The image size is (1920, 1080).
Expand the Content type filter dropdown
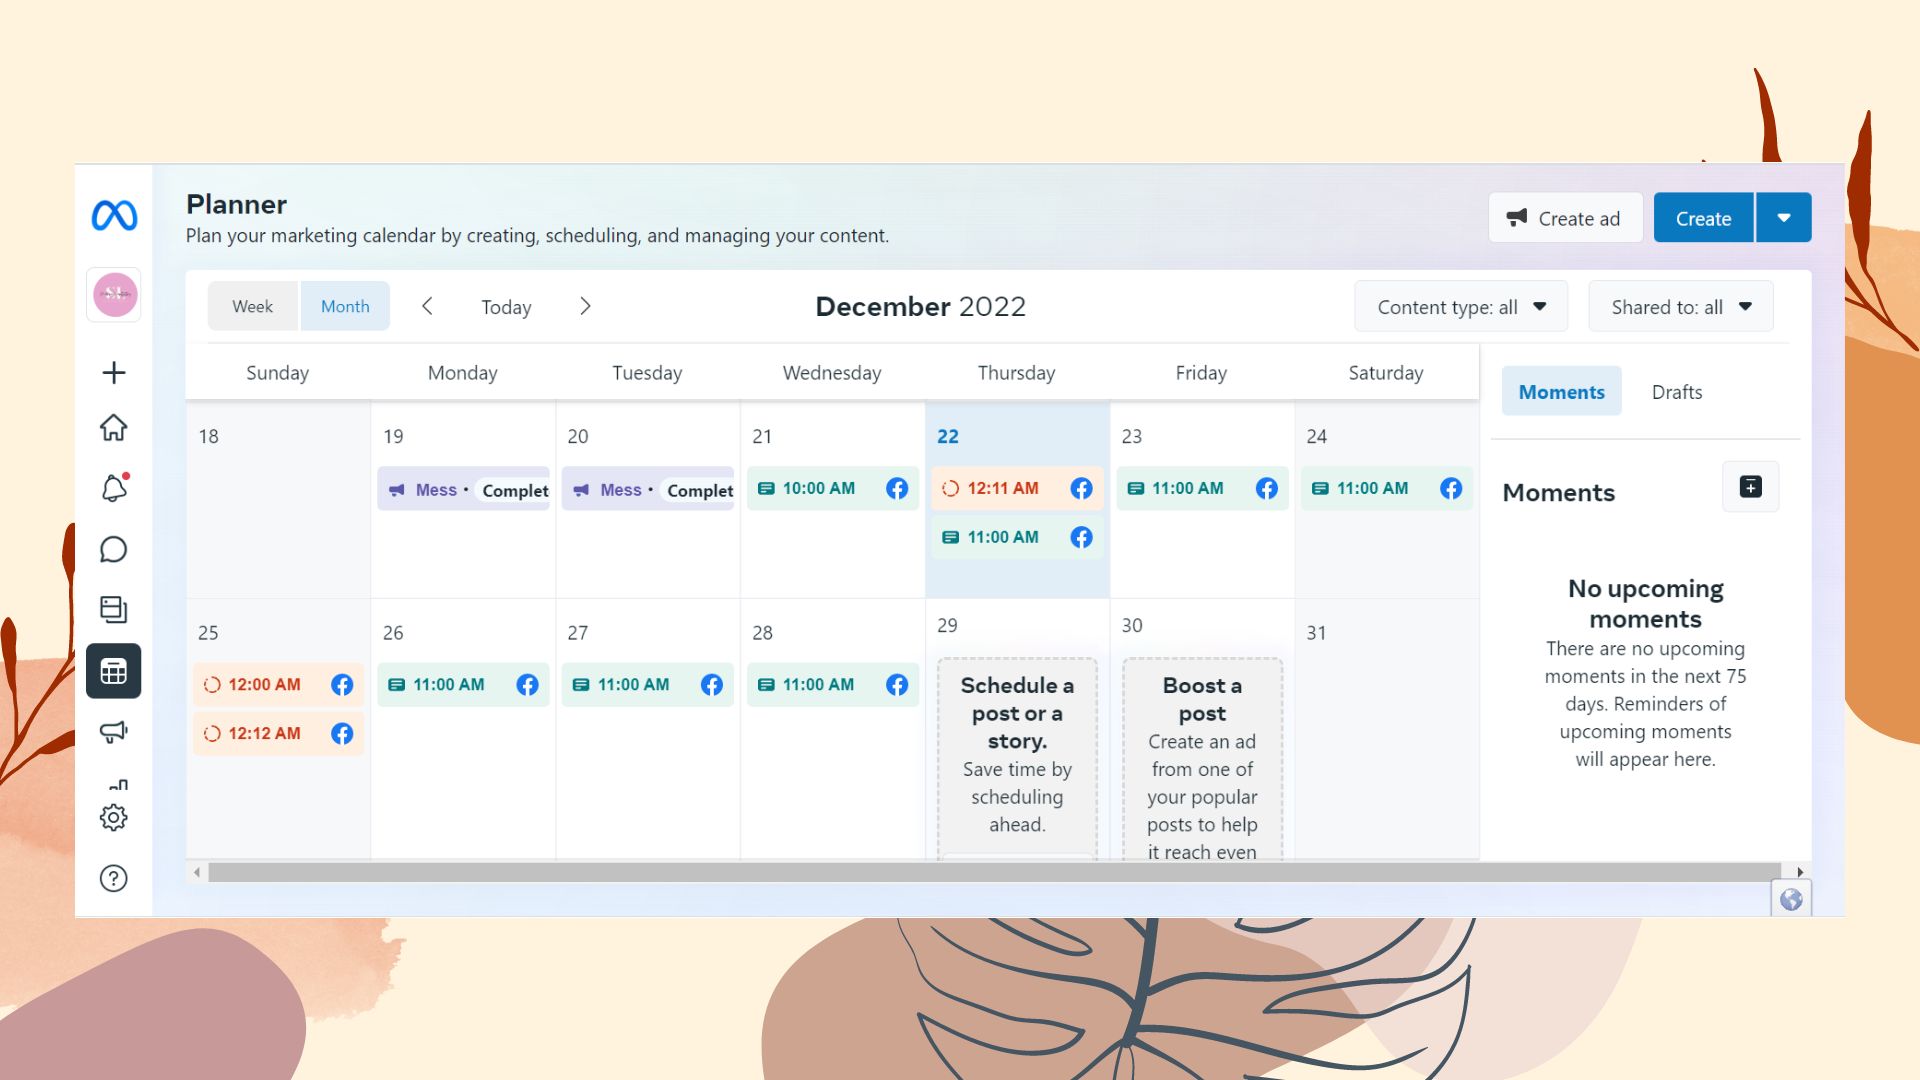1460,307
